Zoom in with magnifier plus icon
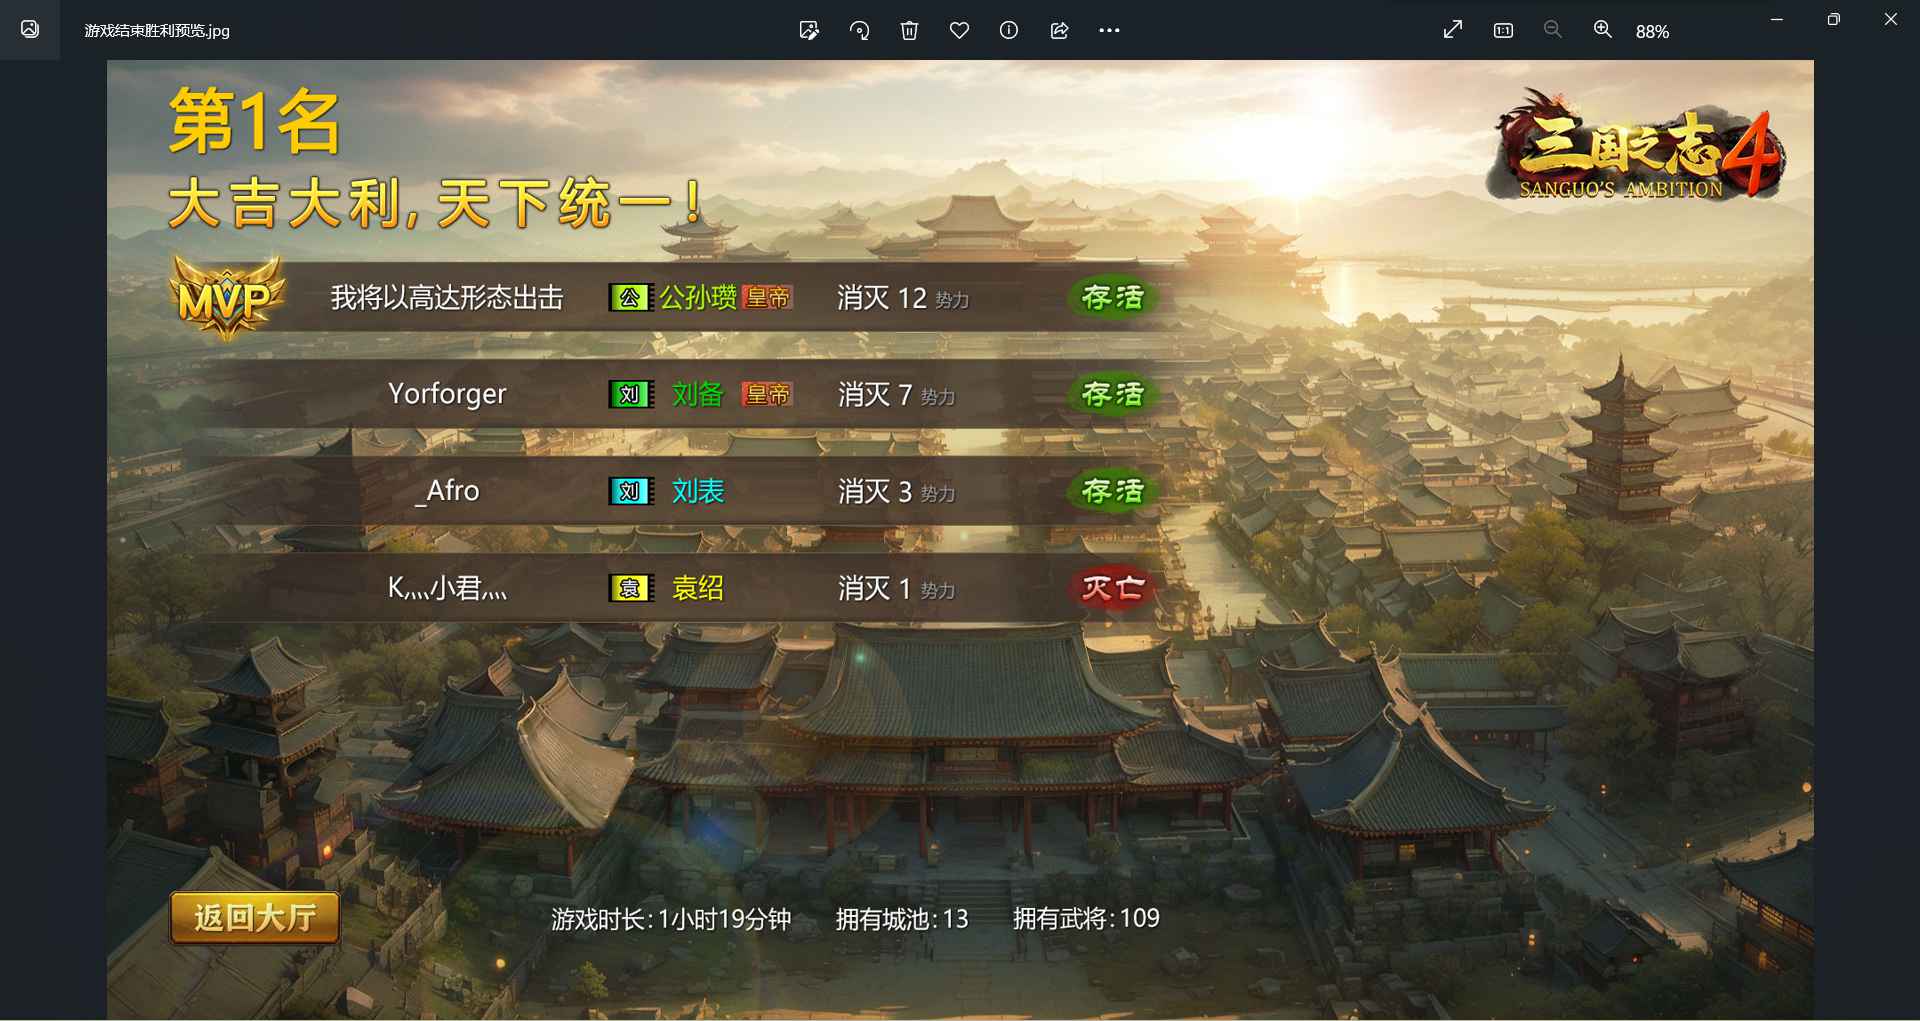1920x1021 pixels. (1602, 30)
